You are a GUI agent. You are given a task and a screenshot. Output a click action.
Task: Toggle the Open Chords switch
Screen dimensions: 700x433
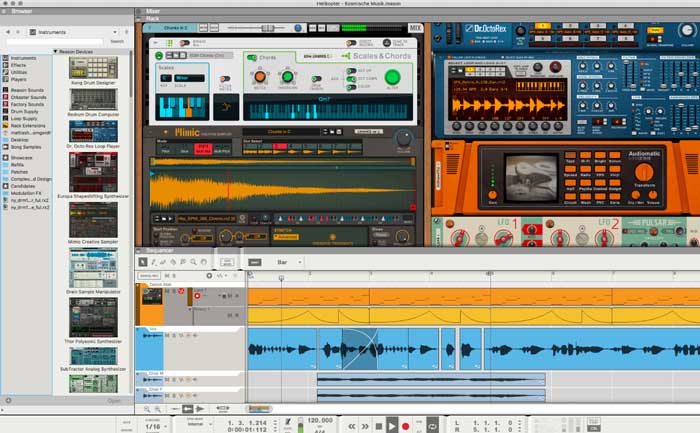coord(316,79)
